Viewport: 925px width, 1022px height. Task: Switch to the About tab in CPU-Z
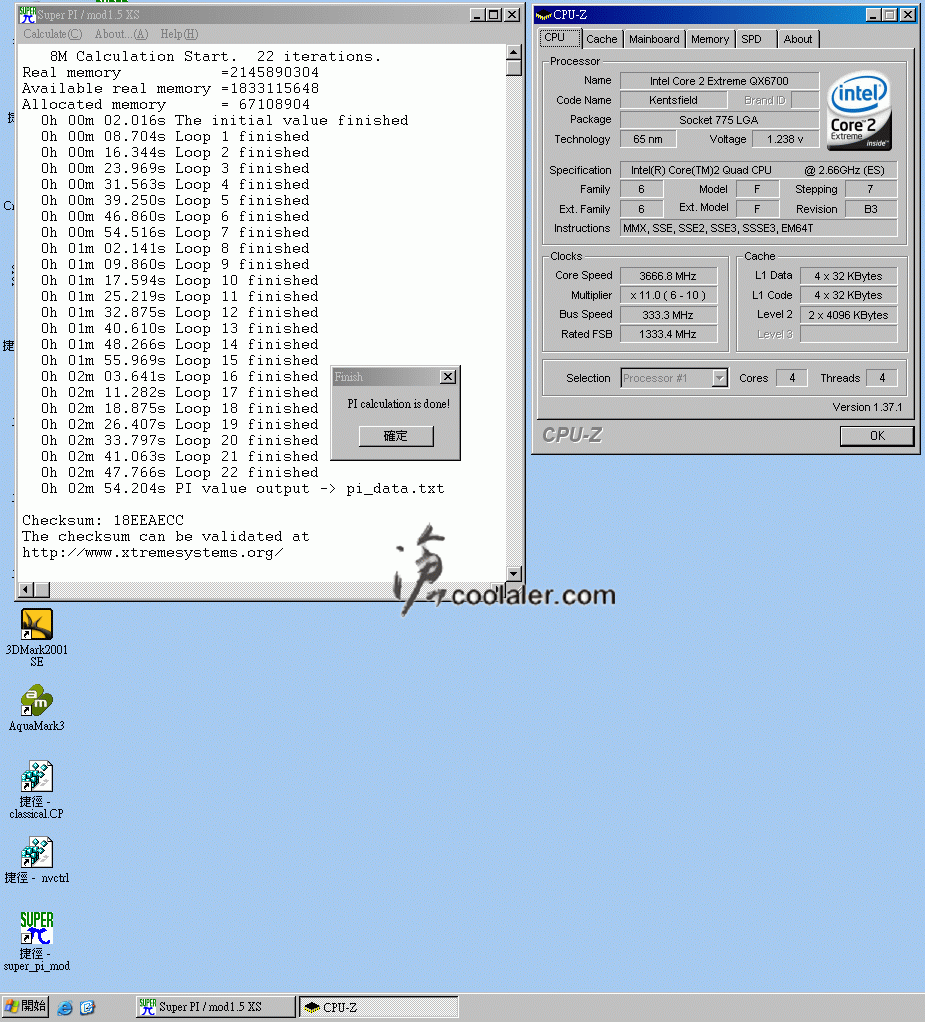coord(798,39)
